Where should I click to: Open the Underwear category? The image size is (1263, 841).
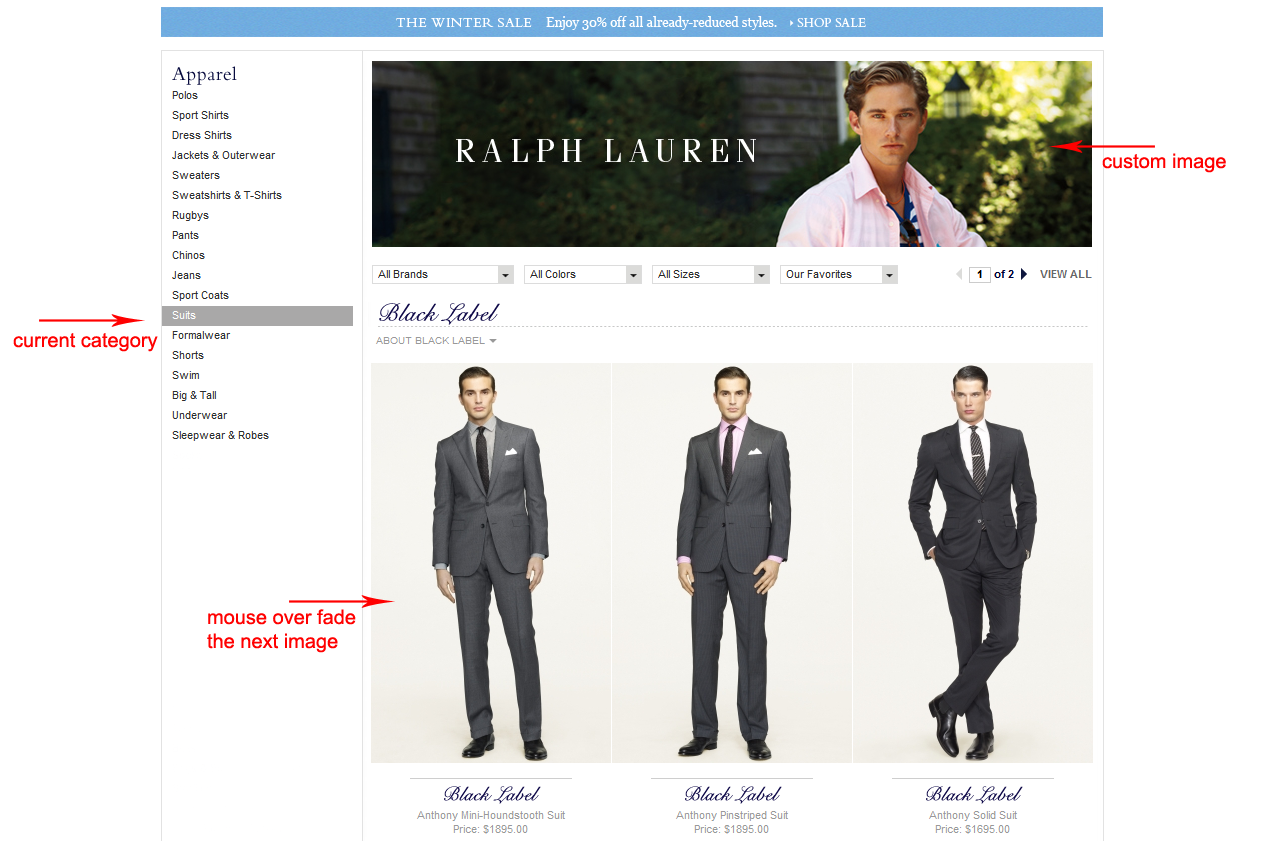coord(199,415)
